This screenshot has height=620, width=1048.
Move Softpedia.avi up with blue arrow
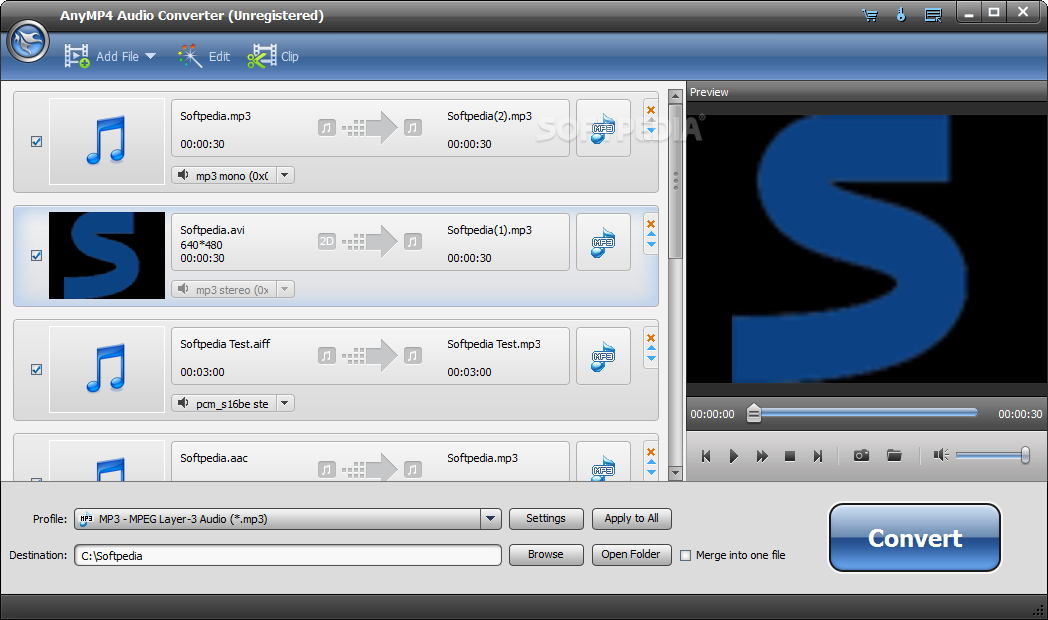tap(651, 235)
